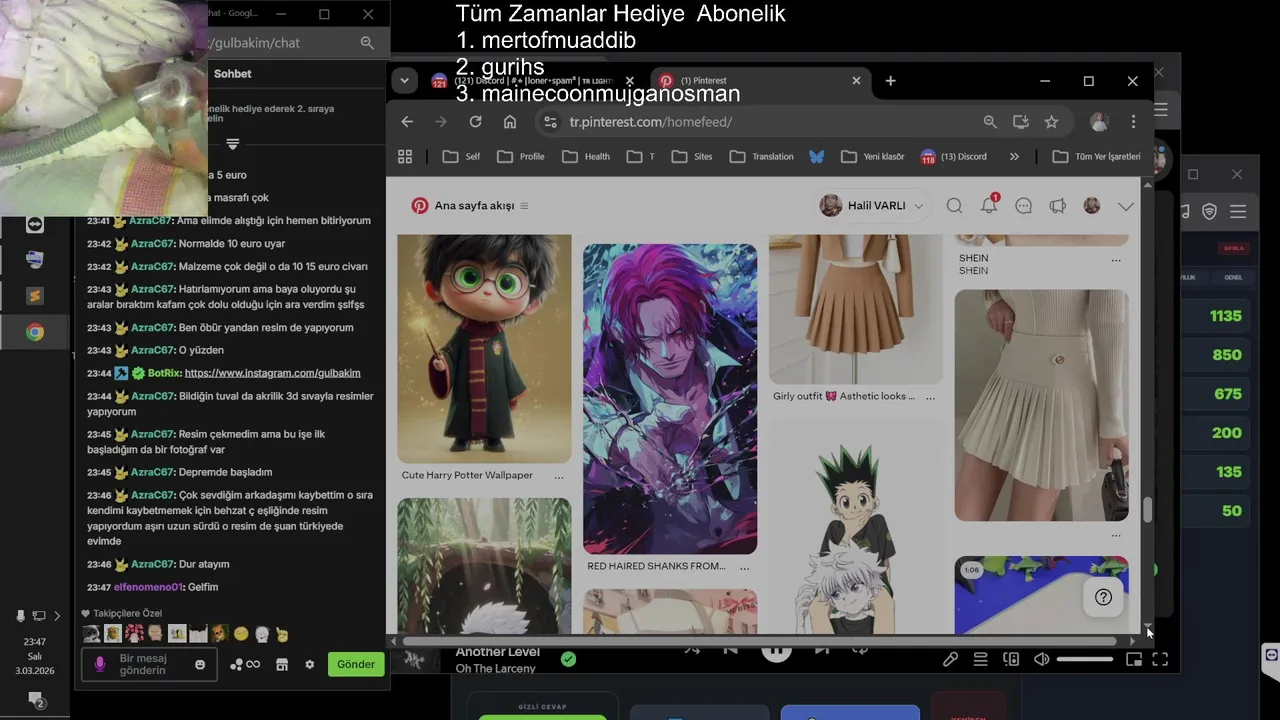Toggle music player fullscreen
This screenshot has width=1280, height=720.
[x=1160, y=659]
